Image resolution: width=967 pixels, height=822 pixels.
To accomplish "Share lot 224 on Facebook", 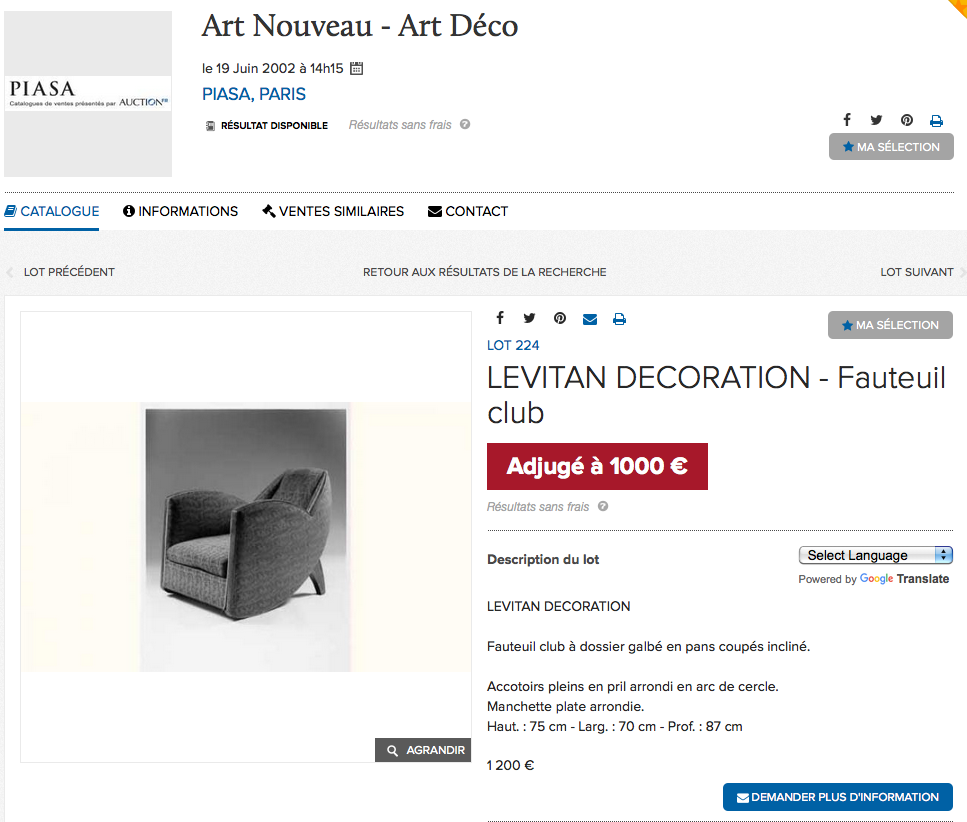I will tap(500, 319).
